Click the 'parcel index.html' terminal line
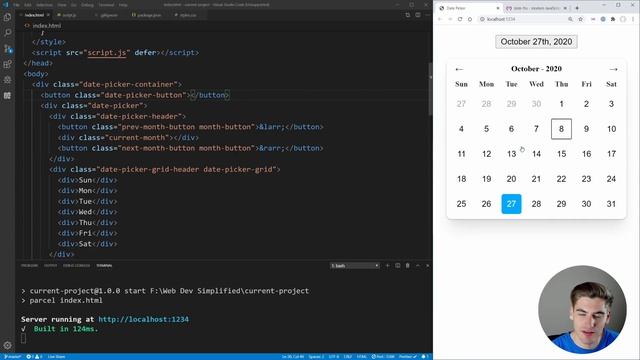 (x=62, y=300)
